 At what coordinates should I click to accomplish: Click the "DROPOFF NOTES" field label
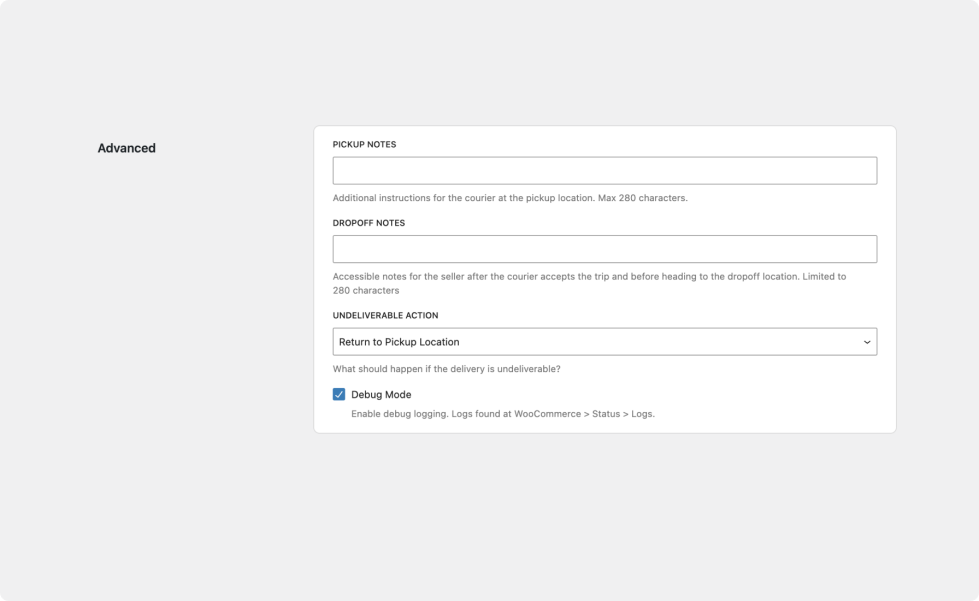tap(369, 223)
